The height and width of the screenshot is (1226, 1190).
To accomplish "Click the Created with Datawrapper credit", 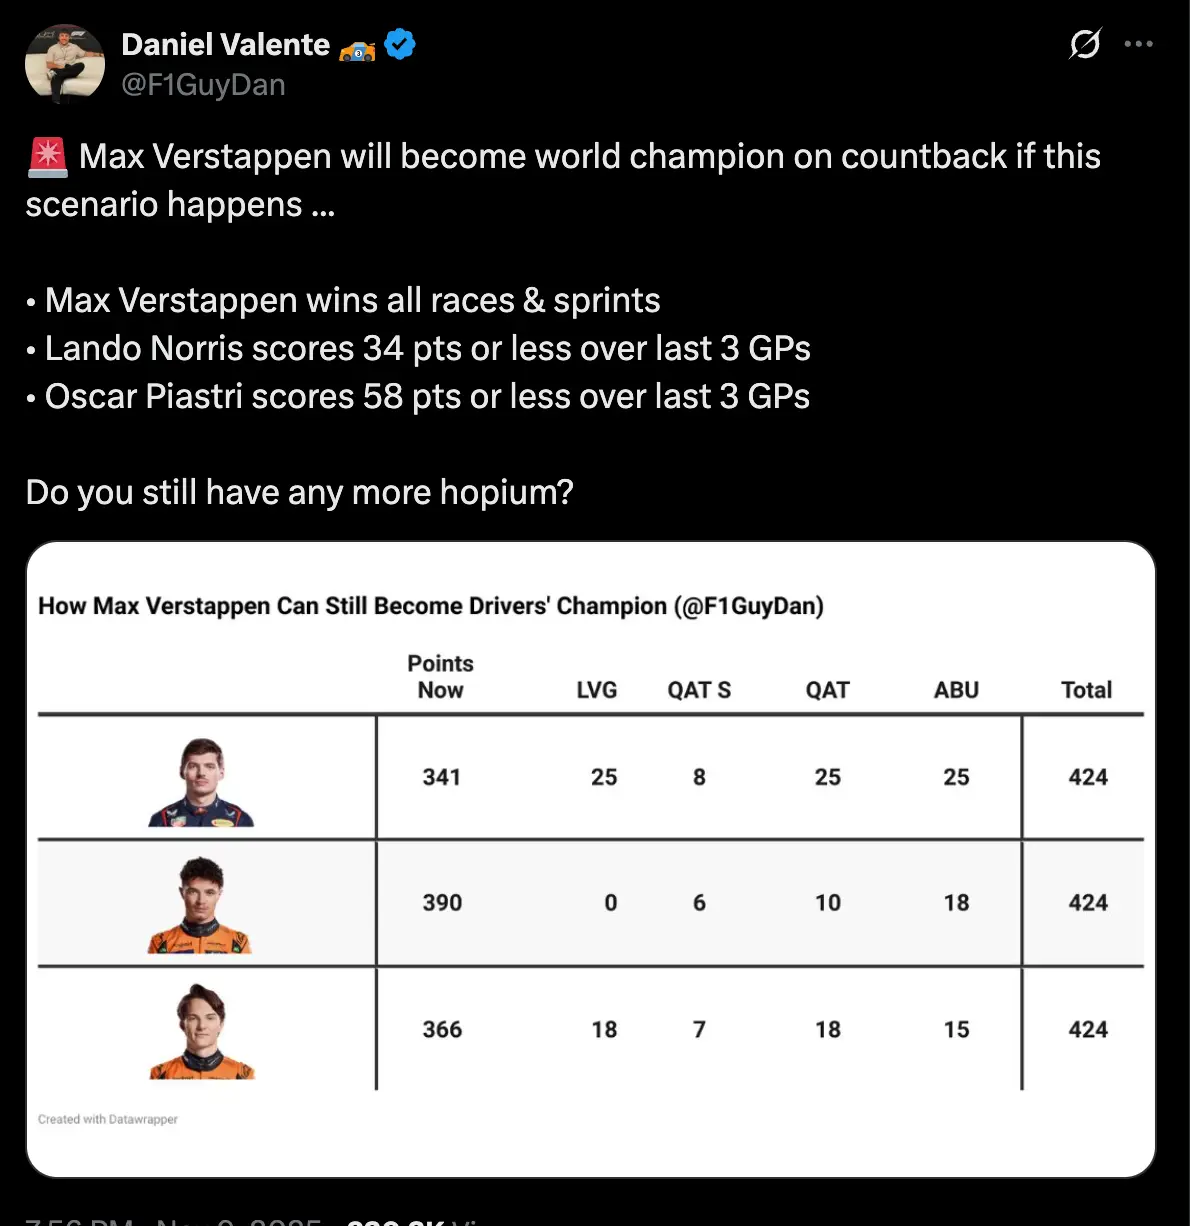I will tap(107, 1119).
